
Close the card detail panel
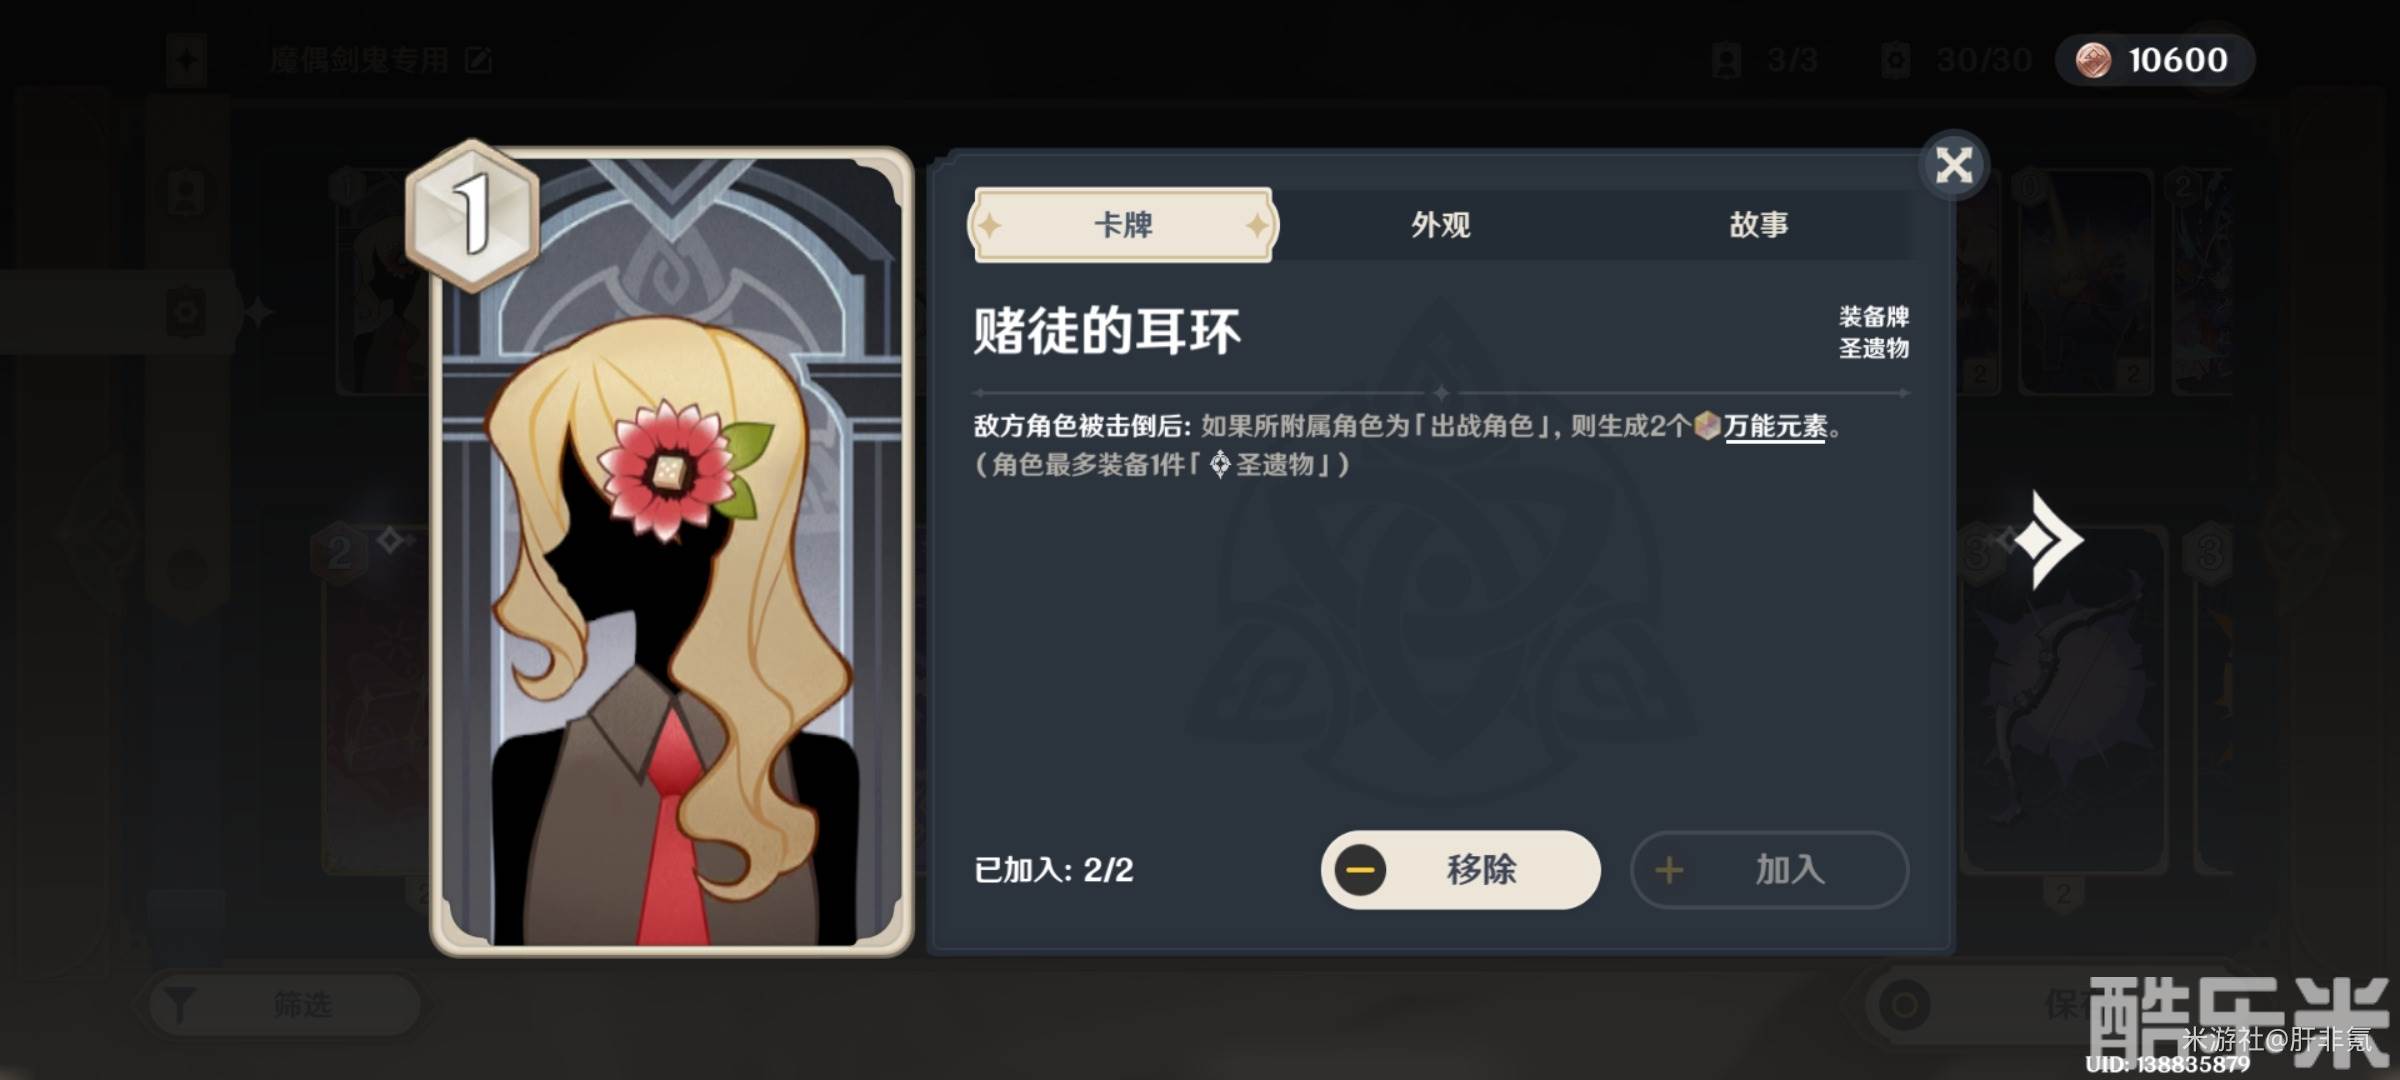[x=1953, y=165]
